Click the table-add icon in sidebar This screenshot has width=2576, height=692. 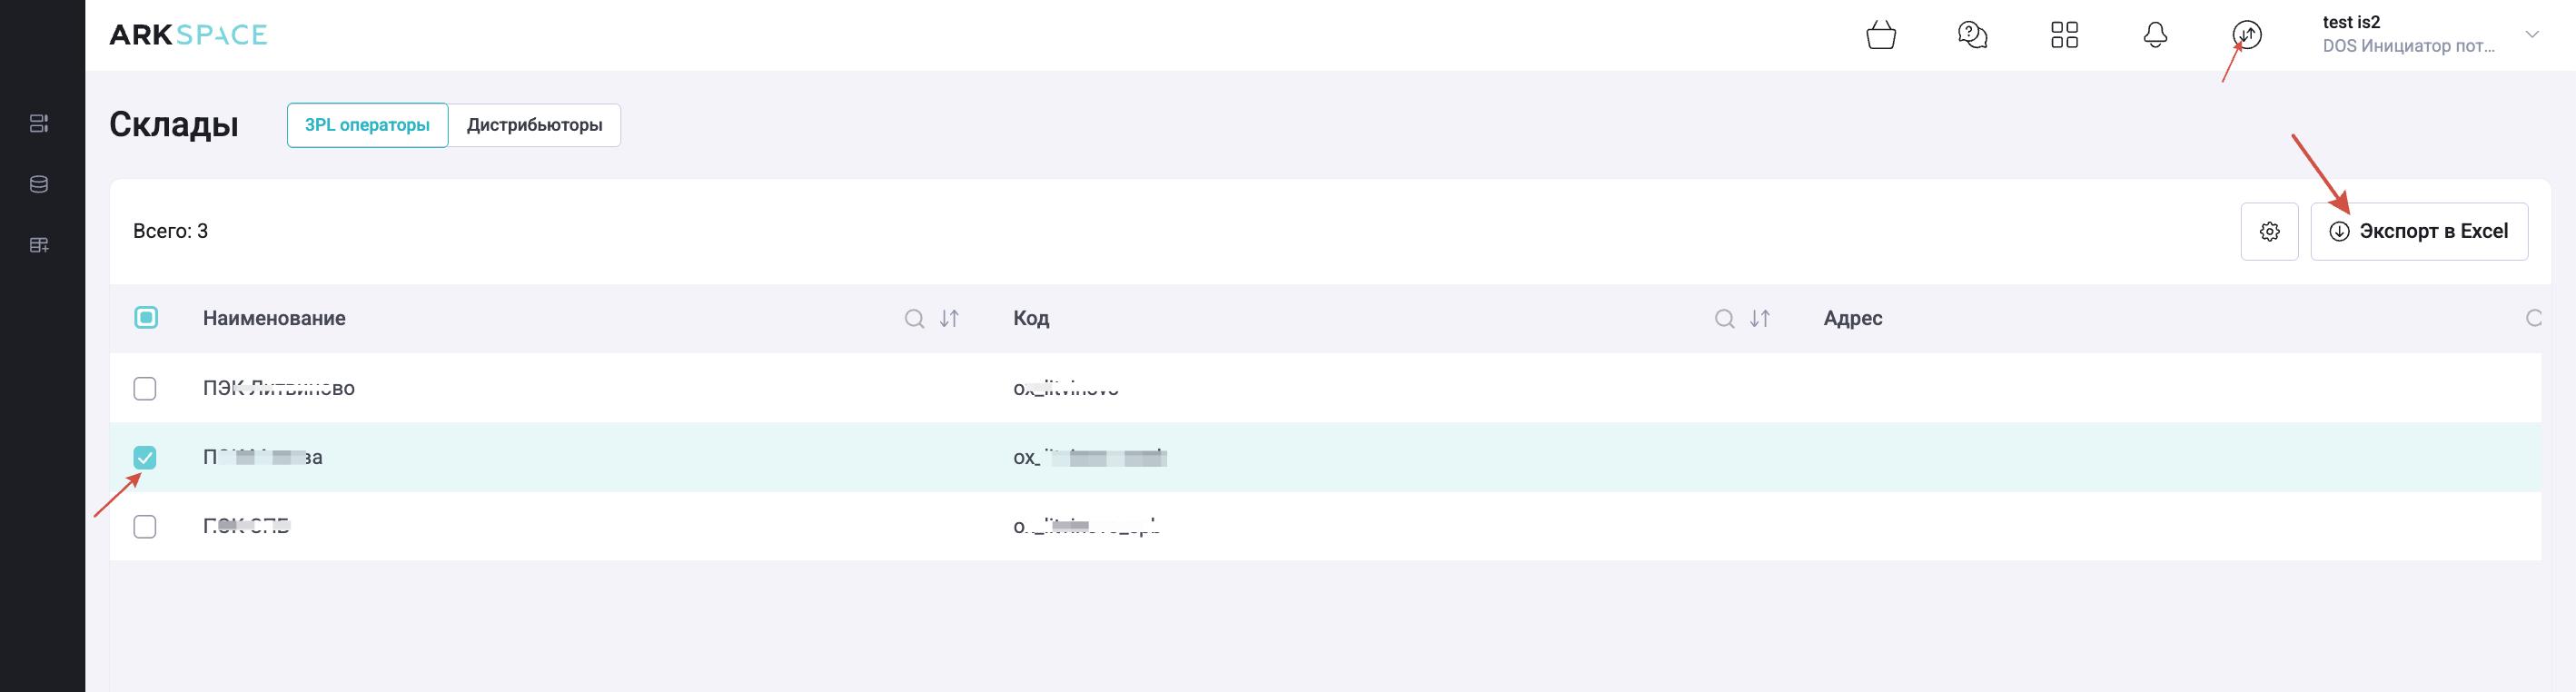pos(39,245)
